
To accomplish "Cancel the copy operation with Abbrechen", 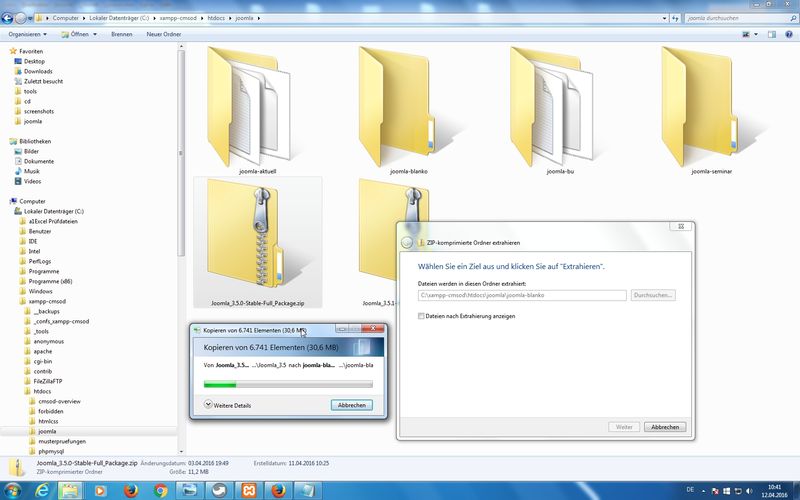I will tap(352, 405).
